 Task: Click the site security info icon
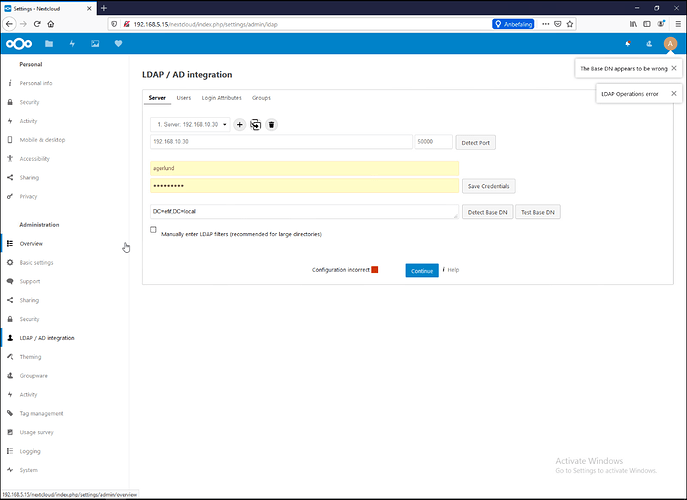click(127, 24)
